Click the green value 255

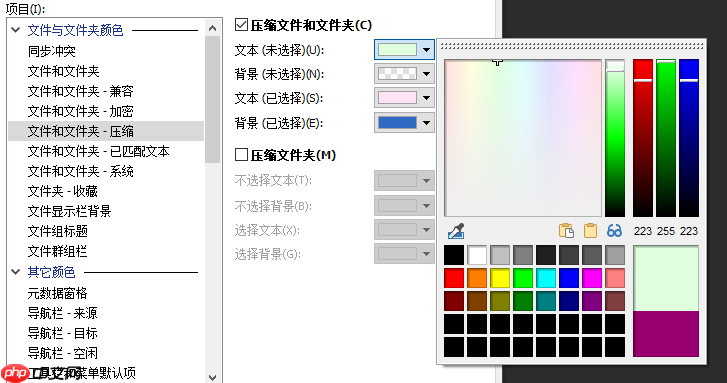[666, 231]
